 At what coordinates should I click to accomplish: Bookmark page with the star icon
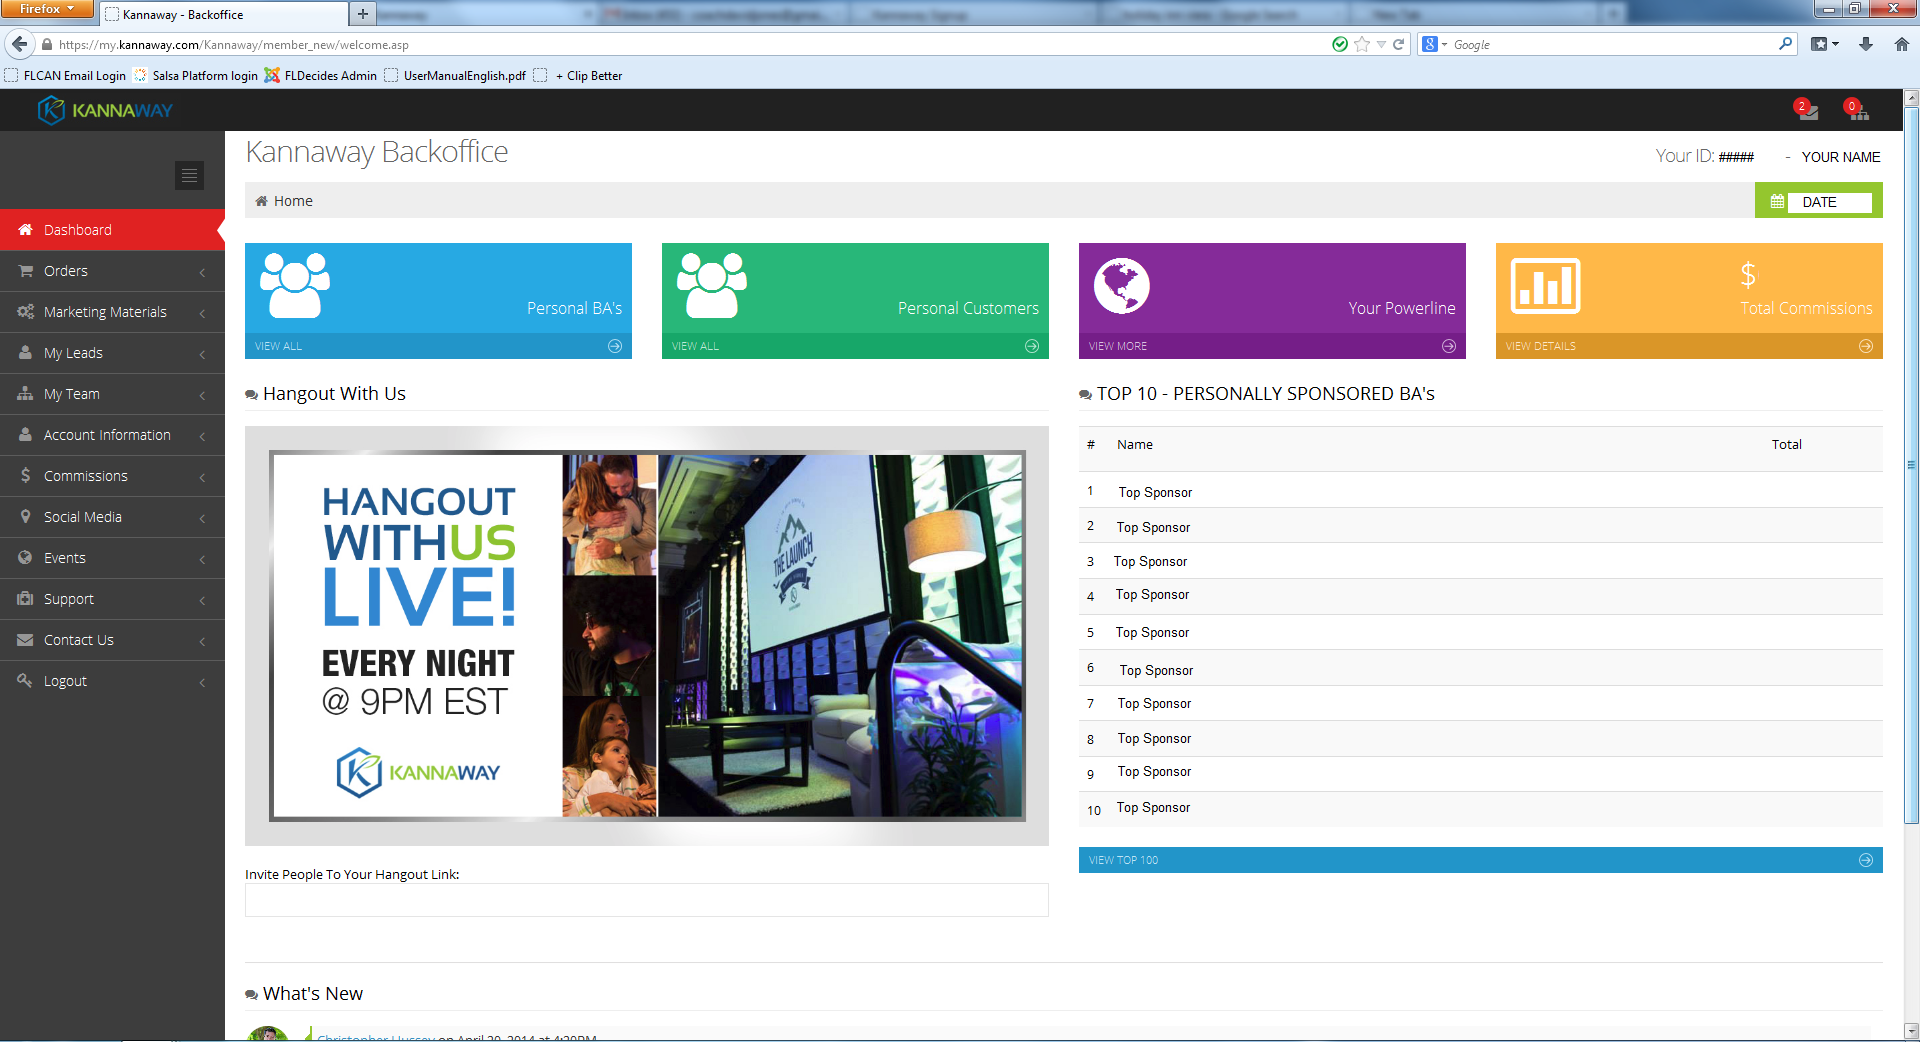(x=1362, y=44)
